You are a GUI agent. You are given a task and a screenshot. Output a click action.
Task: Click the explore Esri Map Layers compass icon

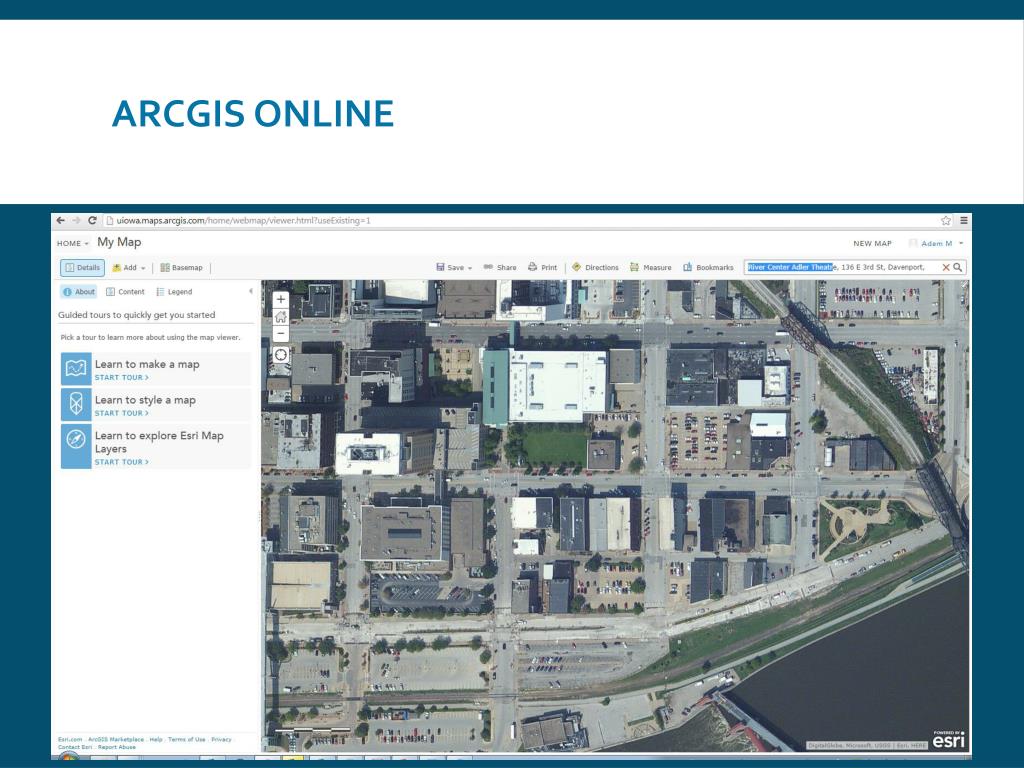pyautogui.click(x=76, y=445)
